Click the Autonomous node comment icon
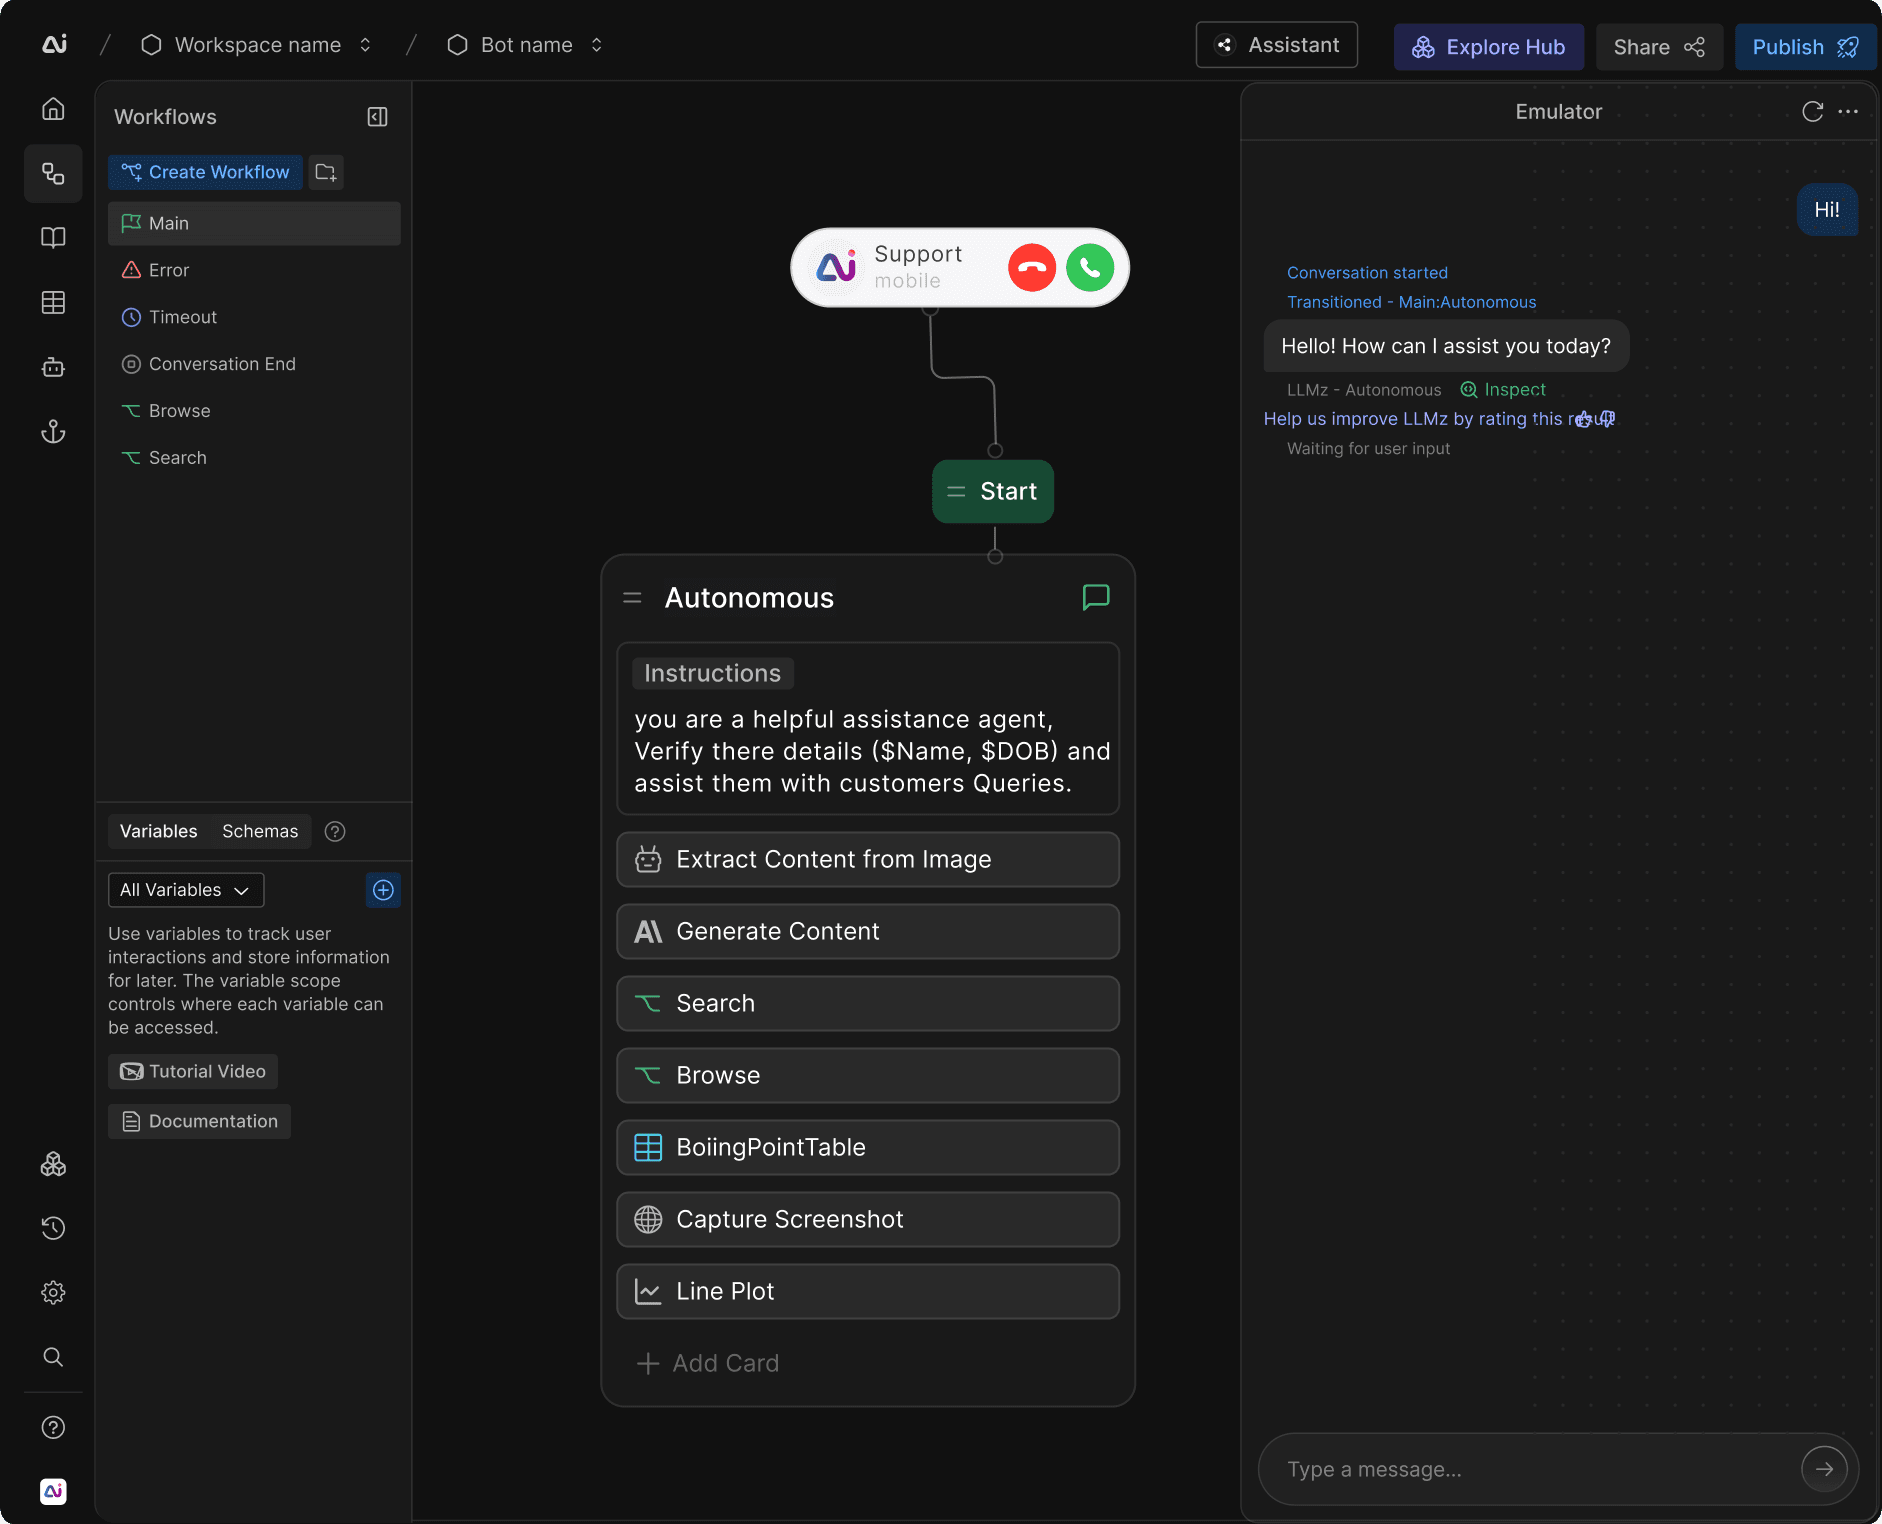The image size is (1882, 1524). click(x=1096, y=597)
